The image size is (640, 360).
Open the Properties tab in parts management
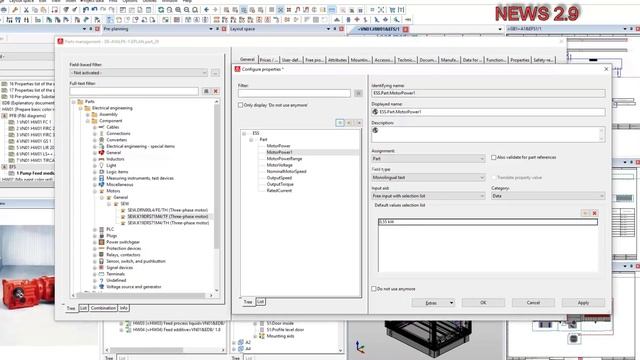(519, 60)
